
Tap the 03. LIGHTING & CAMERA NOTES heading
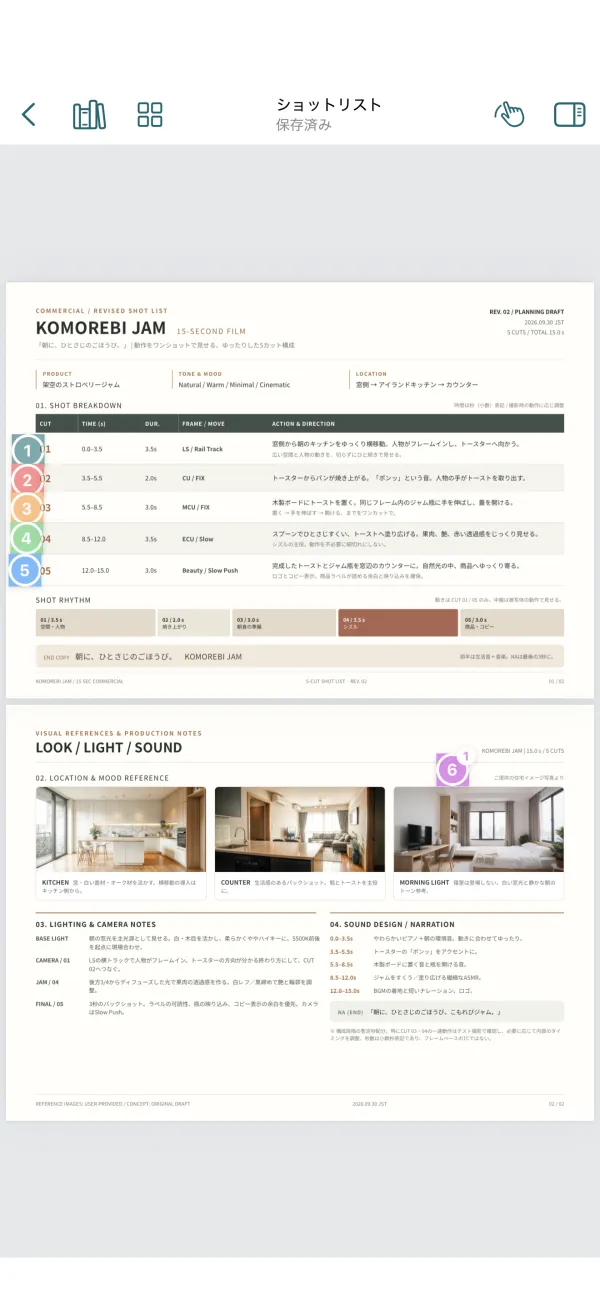[96, 924]
